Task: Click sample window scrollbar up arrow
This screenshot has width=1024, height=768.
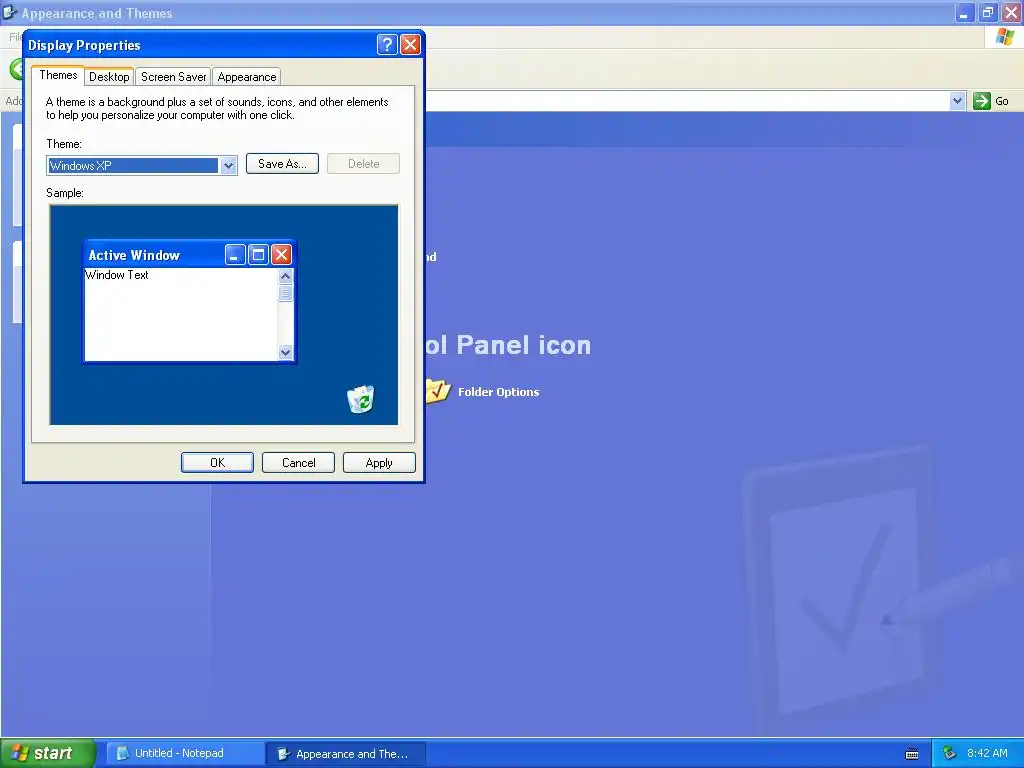Action: click(285, 276)
